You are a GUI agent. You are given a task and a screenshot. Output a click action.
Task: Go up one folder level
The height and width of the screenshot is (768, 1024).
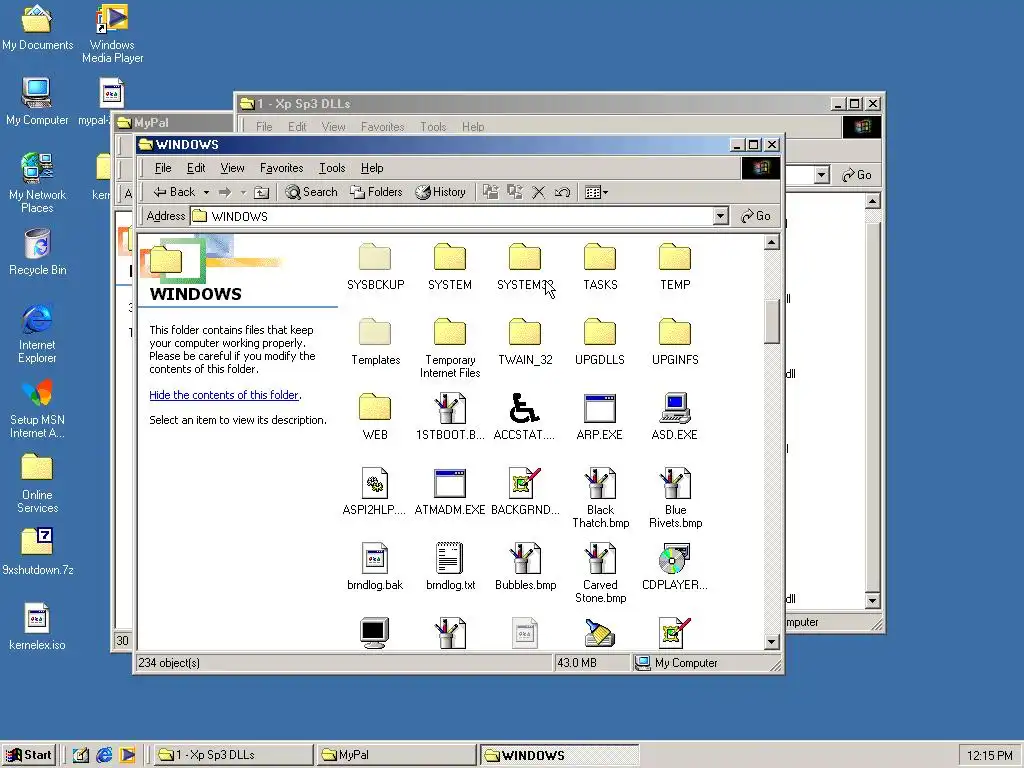pyautogui.click(x=261, y=192)
